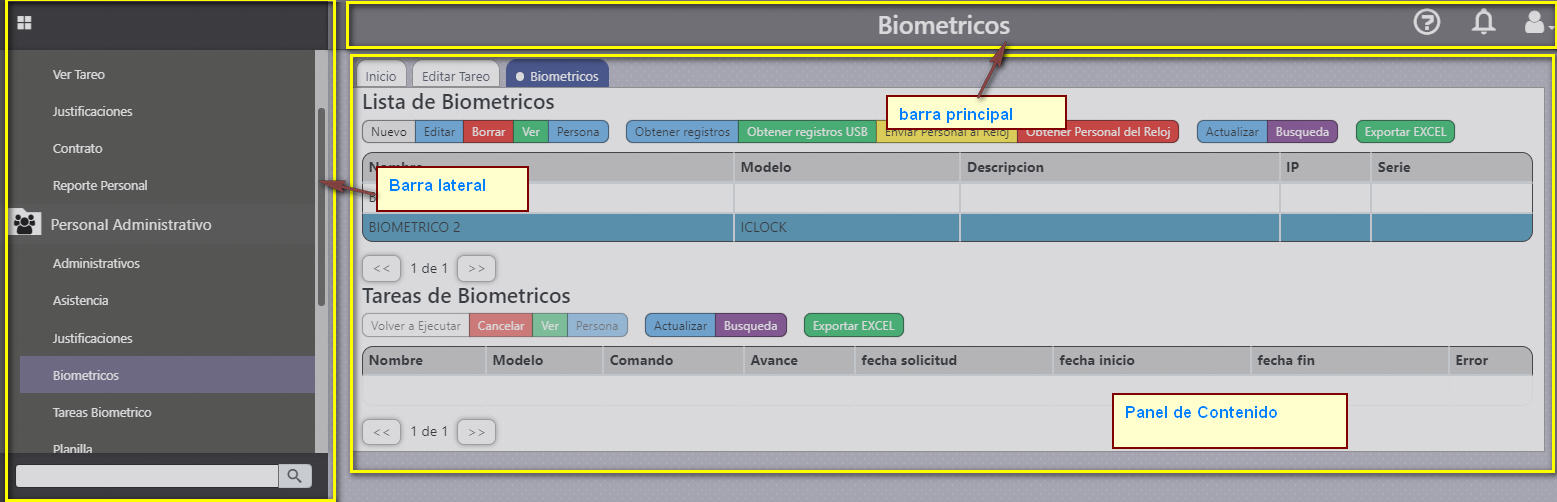This screenshot has height=502, width=1557.
Task: Switch to the Editar Tareo tab
Action: coord(455,76)
